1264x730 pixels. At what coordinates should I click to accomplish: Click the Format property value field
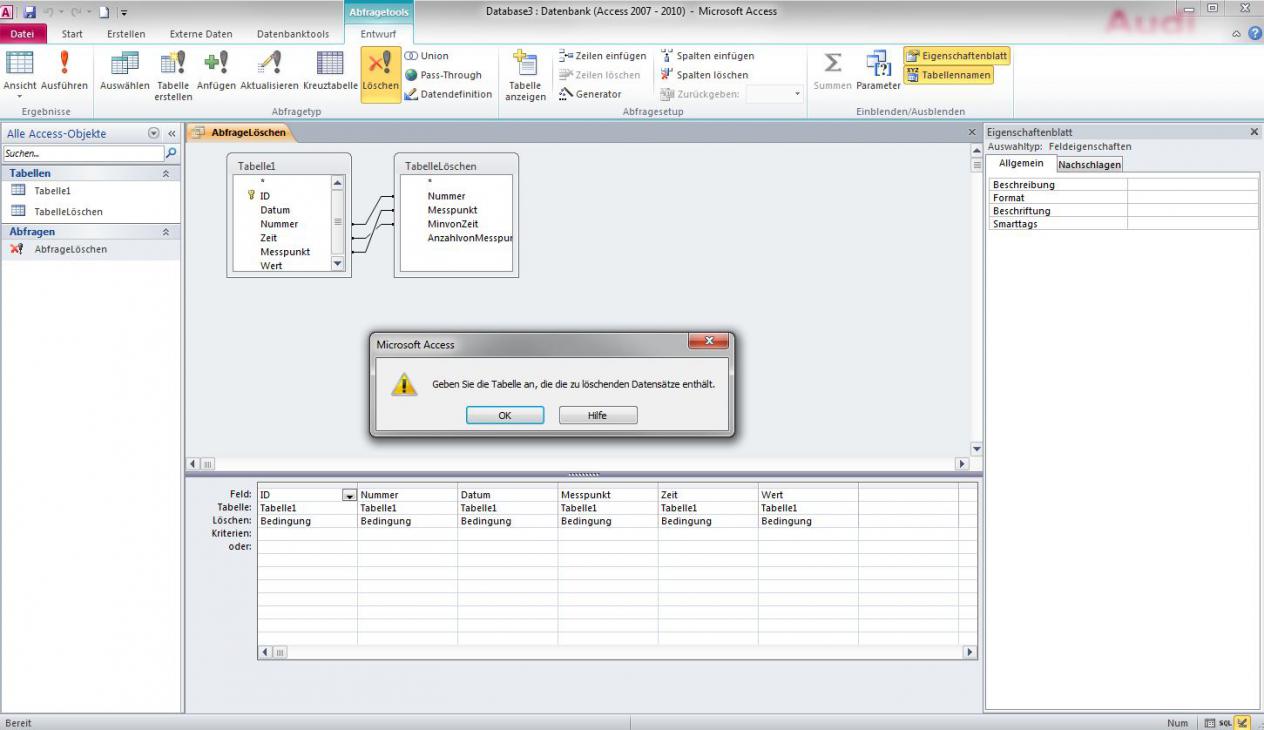click(1193, 198)
